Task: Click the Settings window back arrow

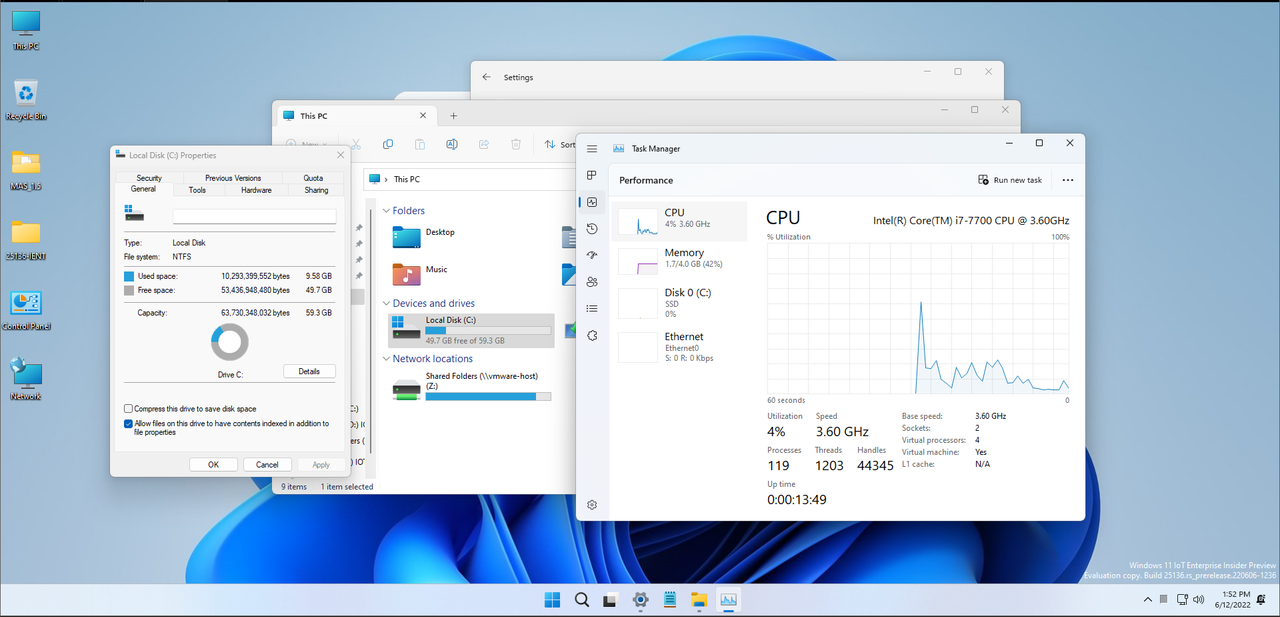Action: pyautogui.click(x=486, y=77)
